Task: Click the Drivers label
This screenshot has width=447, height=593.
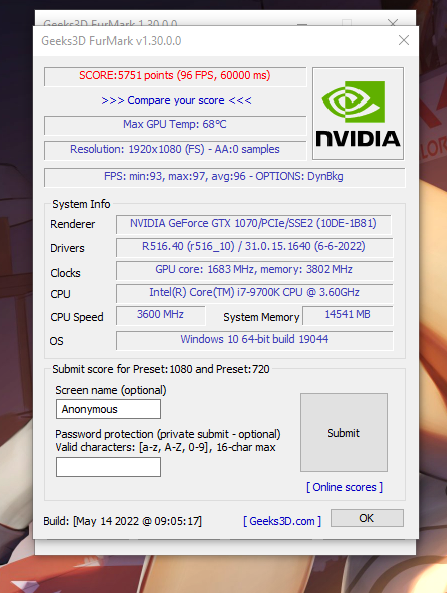Action: tap(67, 248)
